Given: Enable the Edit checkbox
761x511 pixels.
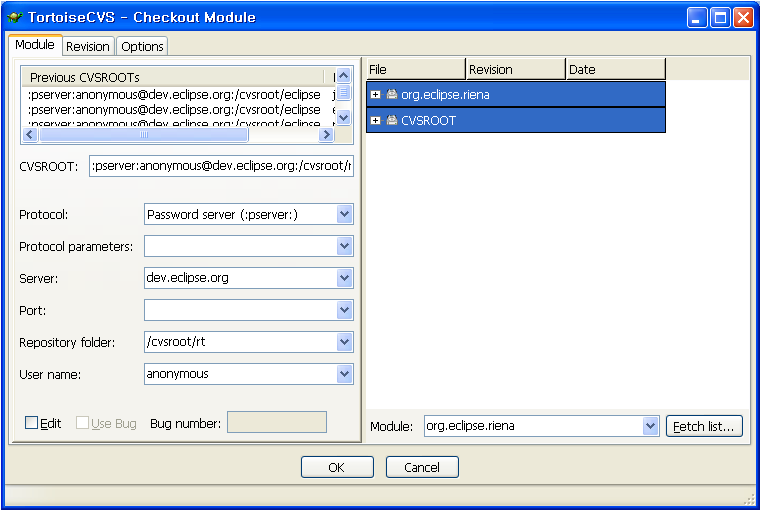Looking at the screenshot, I should pos(31,423).
